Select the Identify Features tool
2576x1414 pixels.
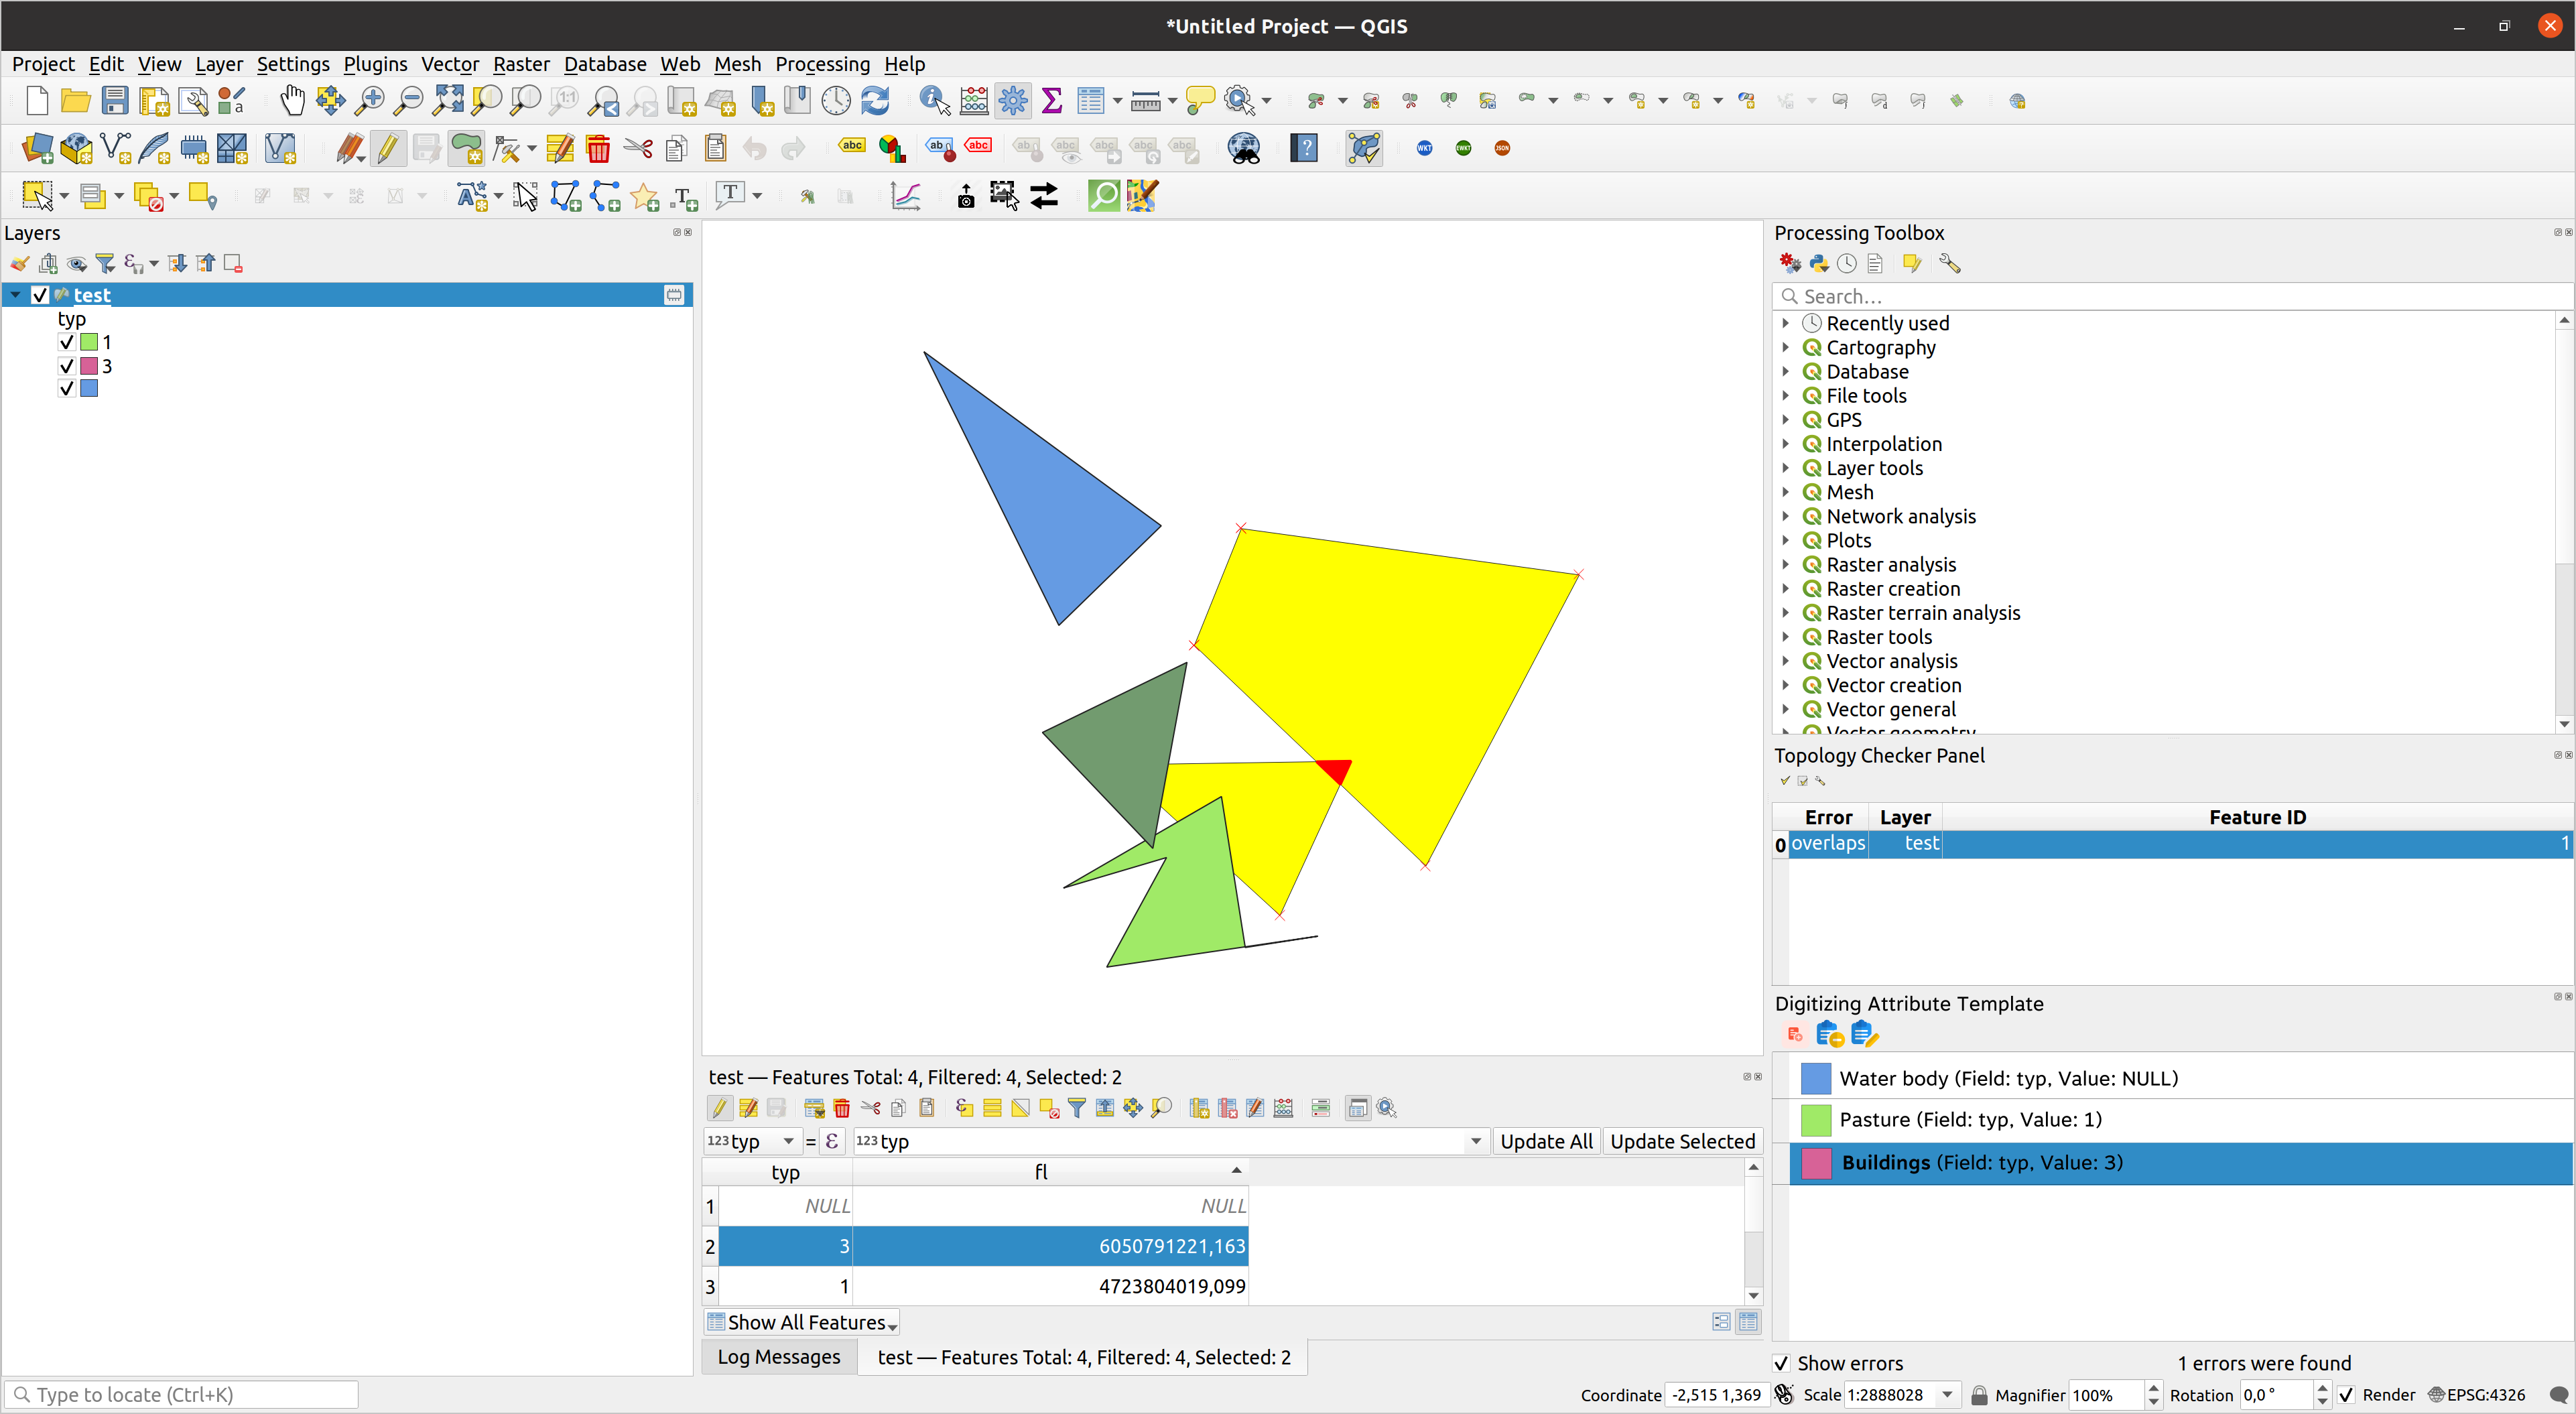932,100
